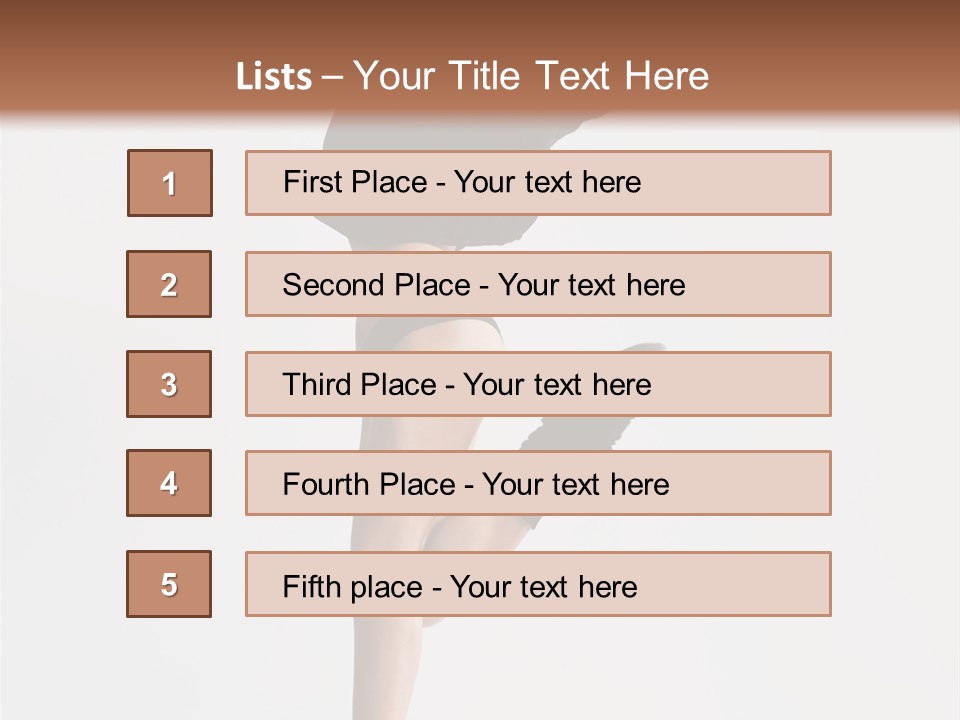The height and width of the screenshot is (720, 960).
Task: Click the words 'First Place'
Action: pos(355,182)
